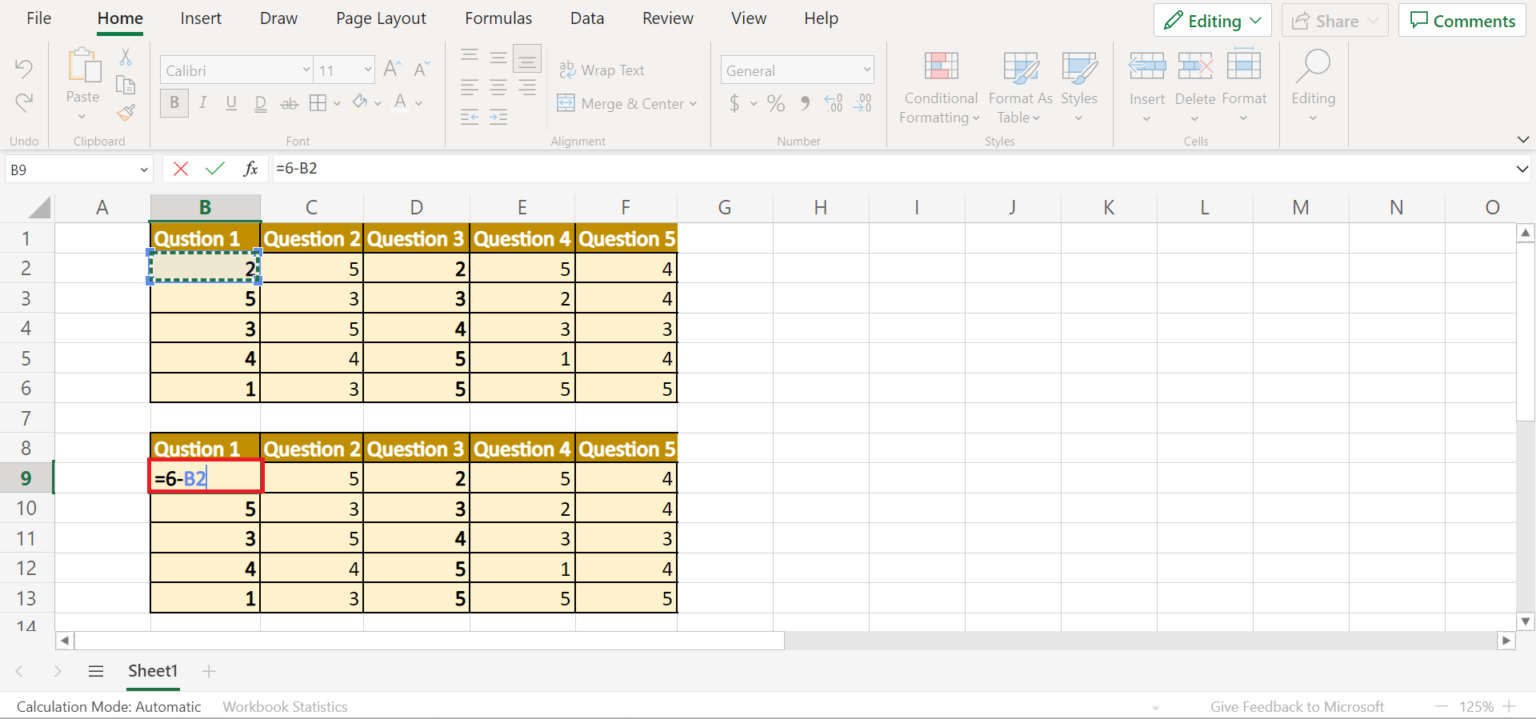
Task: Add a new sheet with the plus button
Action: coord(208,671)
